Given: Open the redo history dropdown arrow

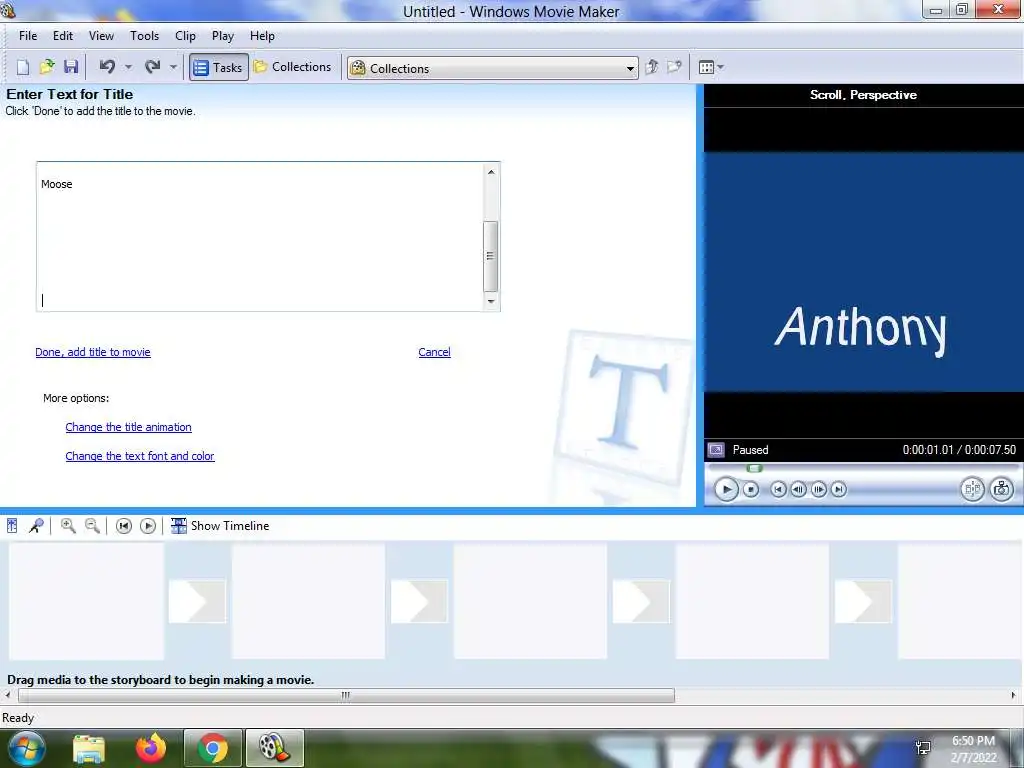Looking at the screenshot, I should [173, 67].
